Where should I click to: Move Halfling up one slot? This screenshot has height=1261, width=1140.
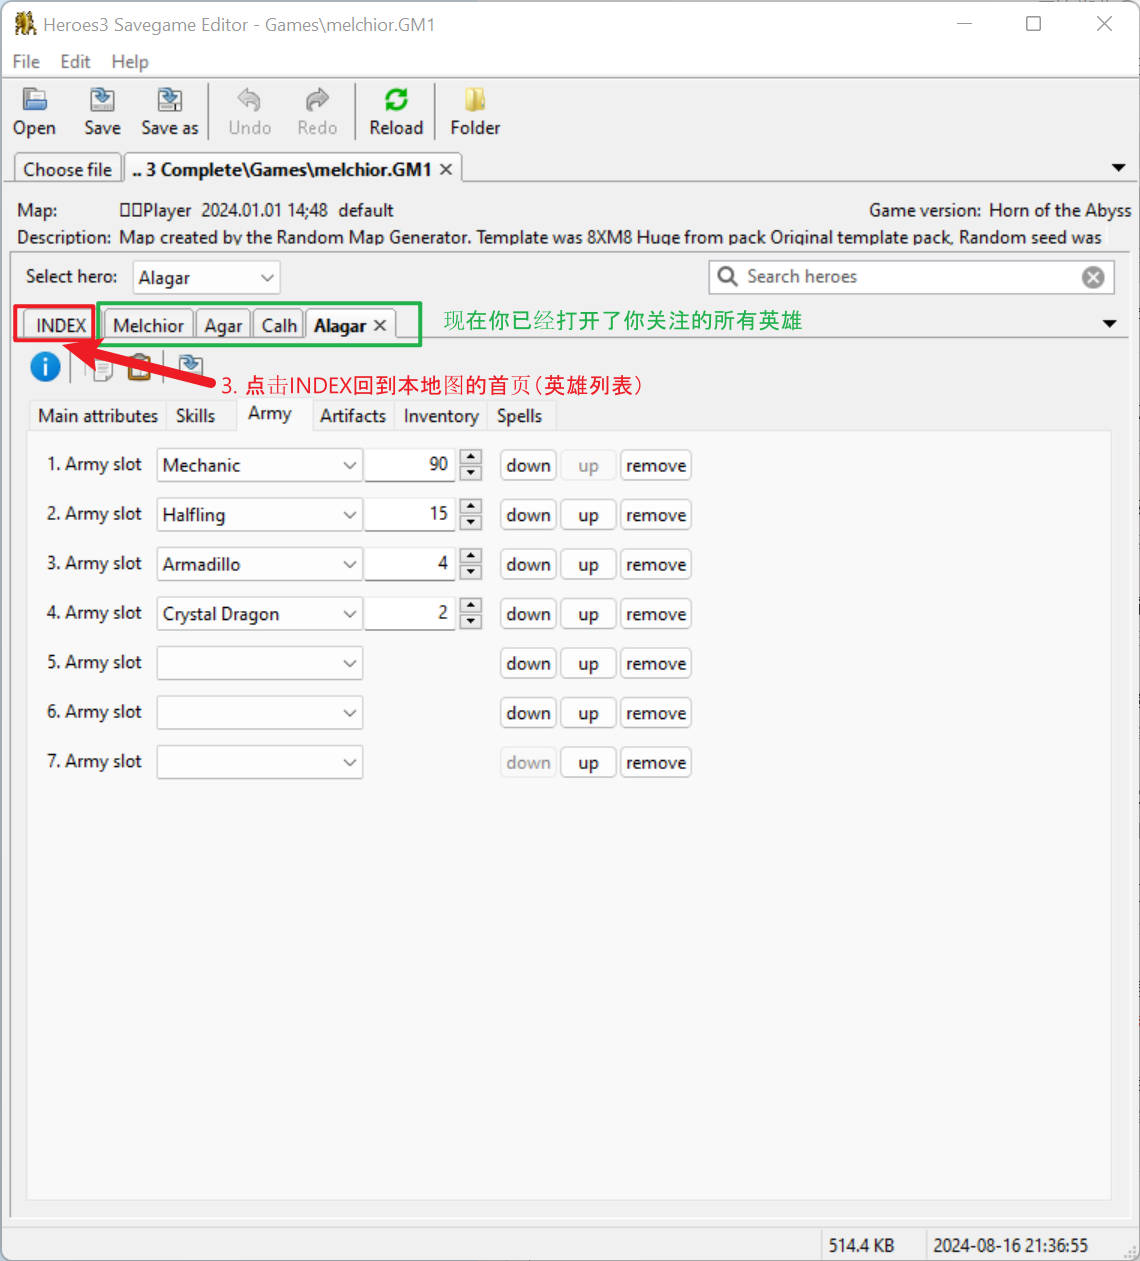click(x=588, y=515)
